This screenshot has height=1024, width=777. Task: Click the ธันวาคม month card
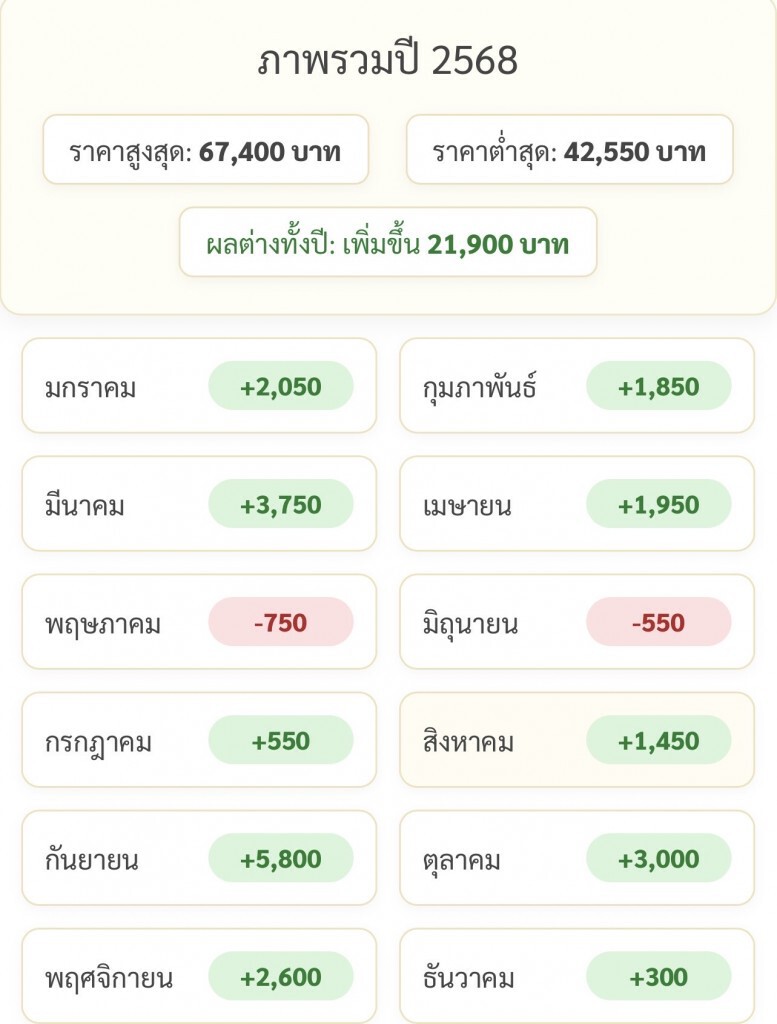click(x=577, y=976)
